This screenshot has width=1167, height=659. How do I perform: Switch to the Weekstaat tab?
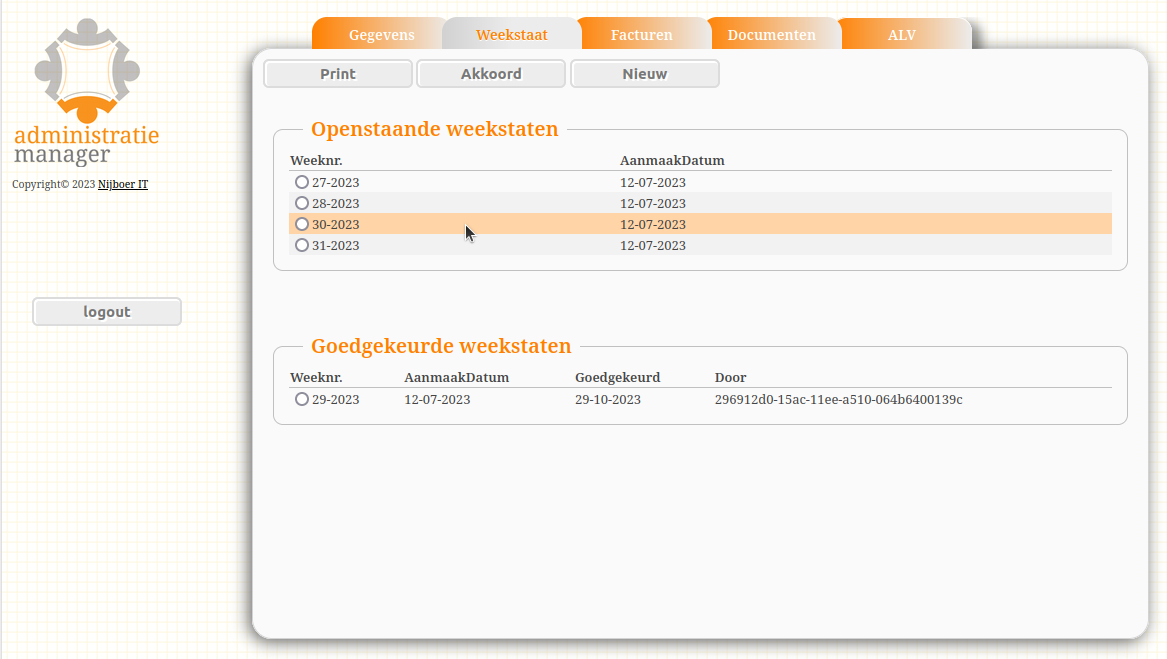[511, 35]
